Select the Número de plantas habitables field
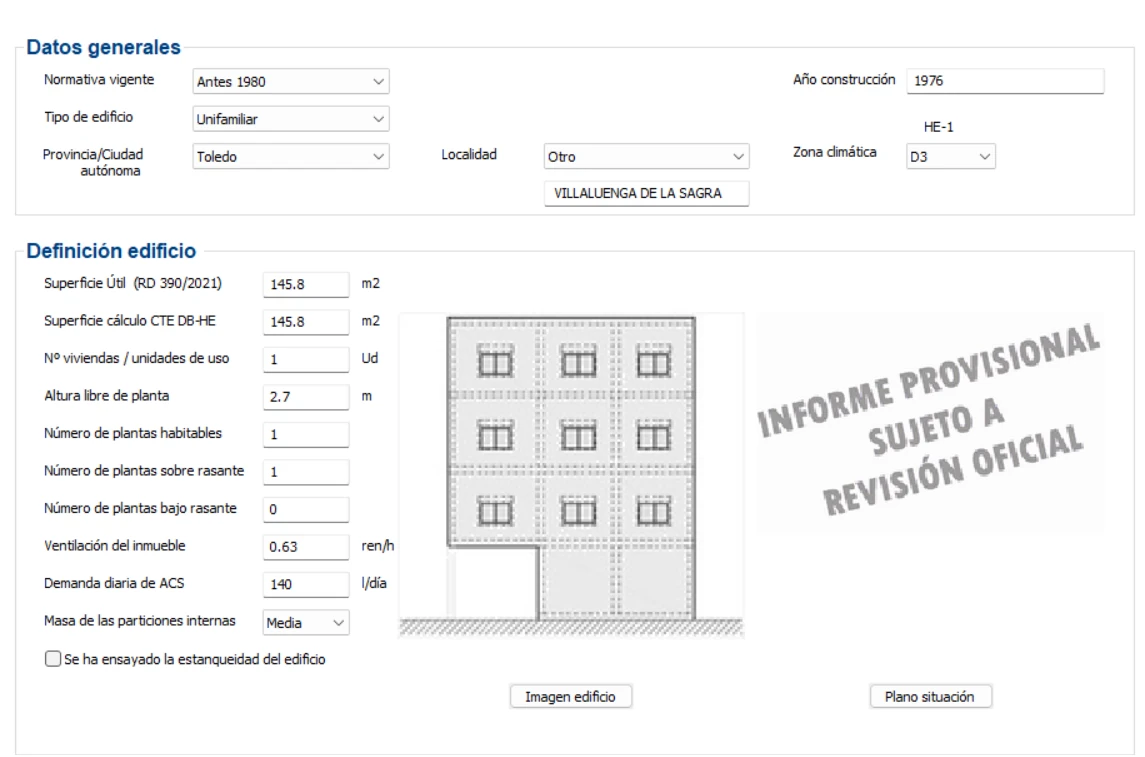Image resolution: width=1145 pixels, height=757 pixels. pyautogui.click(x=306, y=434)
